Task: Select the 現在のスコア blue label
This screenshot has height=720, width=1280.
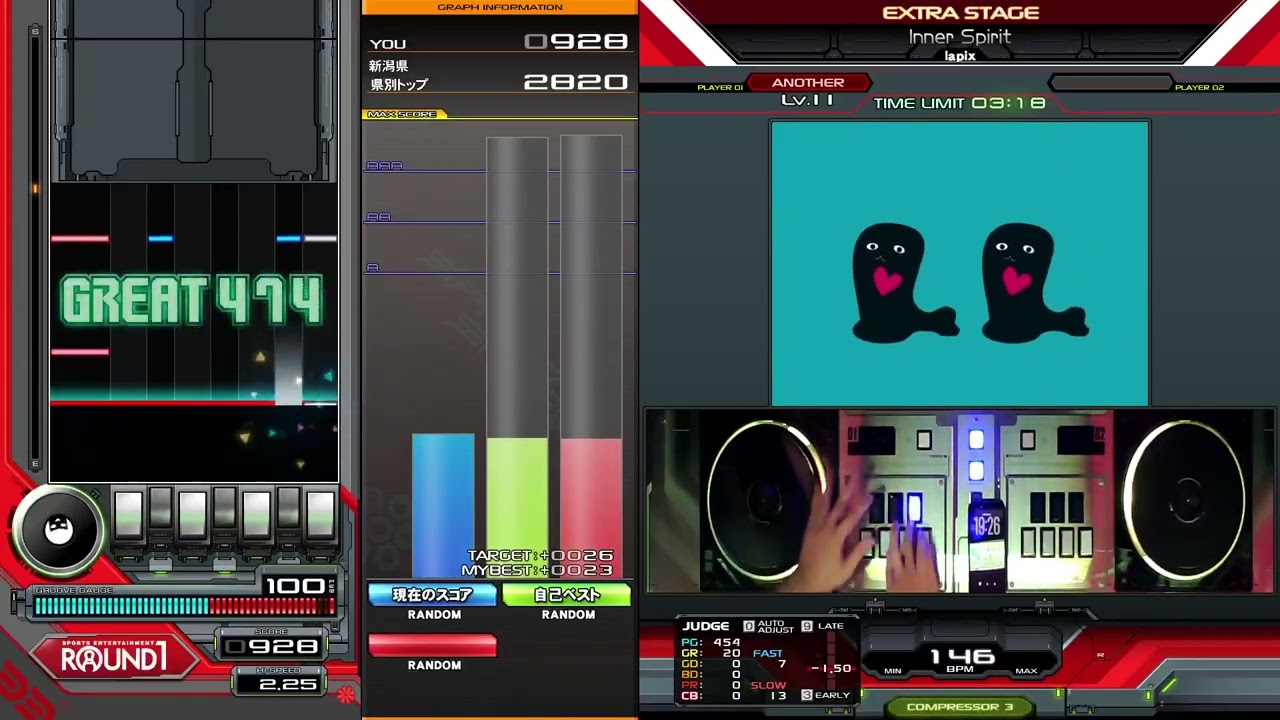Action: click(432, 595)
